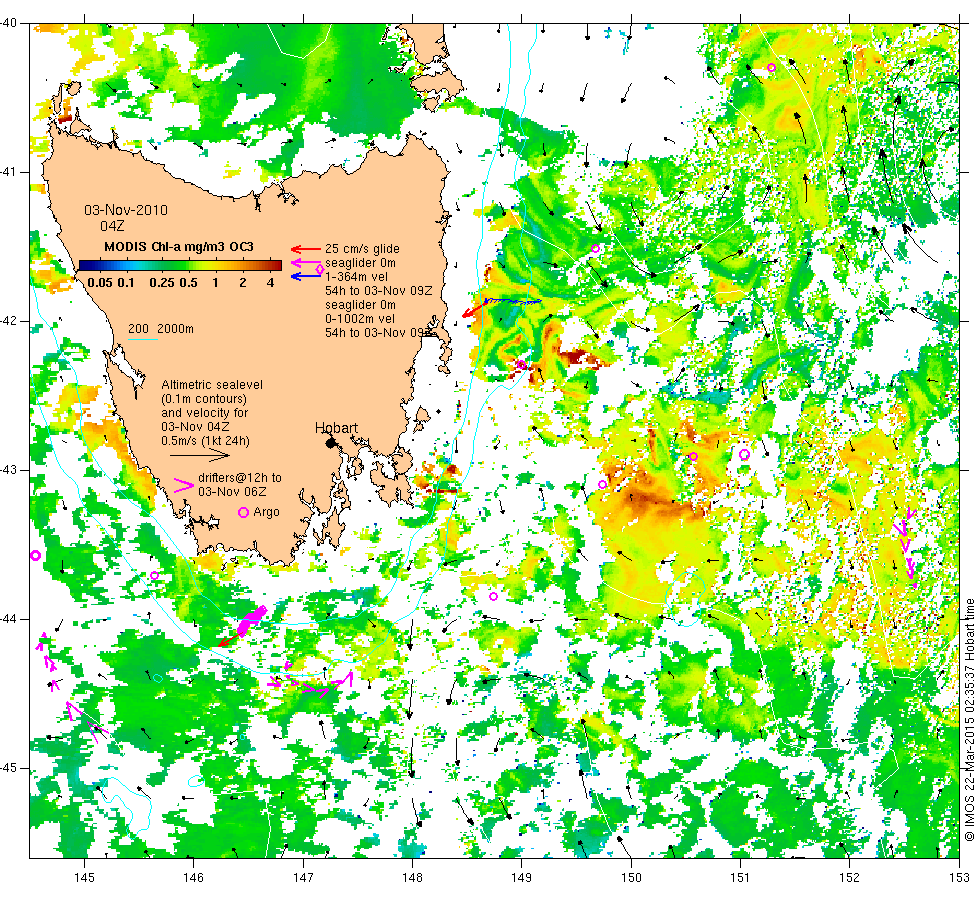
Task: Click the 147 longitude axis label
Action: coord(303,878)
